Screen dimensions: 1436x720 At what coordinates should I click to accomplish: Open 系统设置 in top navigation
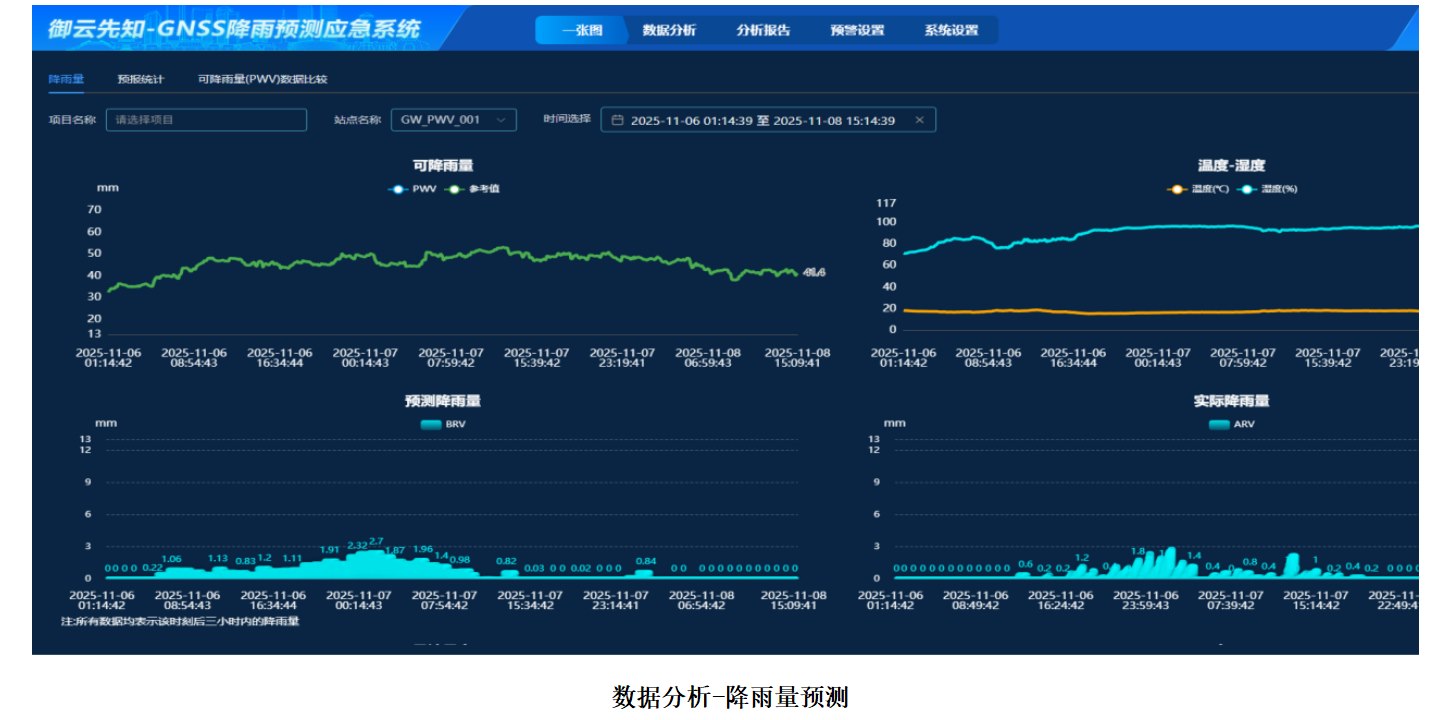(951, 30)
